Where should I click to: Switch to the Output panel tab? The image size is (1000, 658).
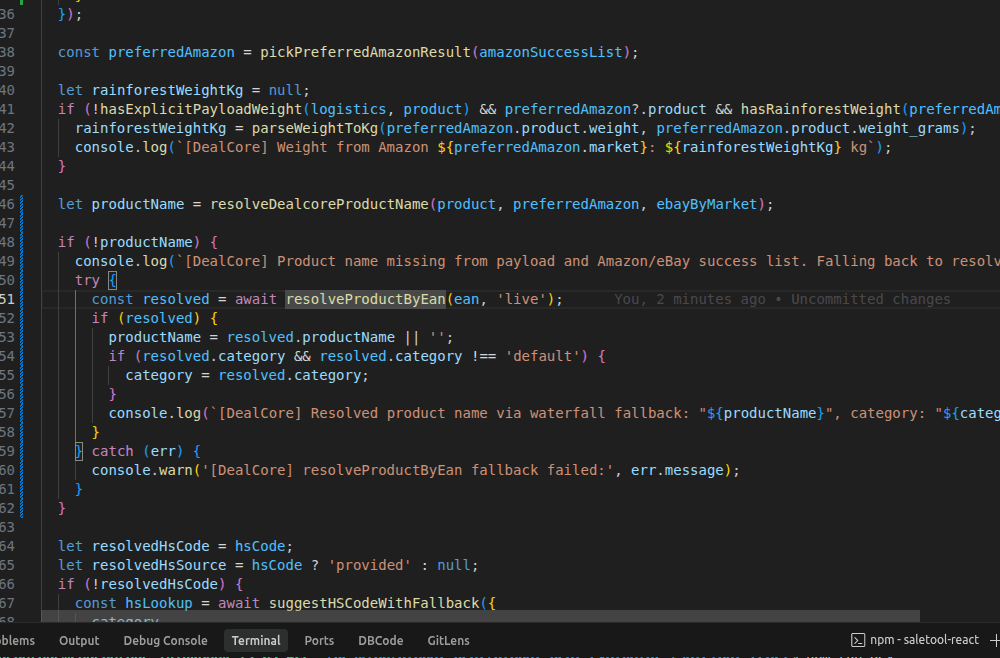coord(79,640)
